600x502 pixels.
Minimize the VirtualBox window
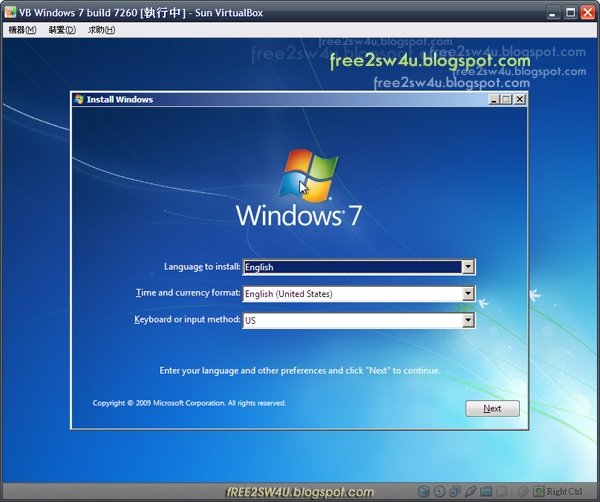552,13
